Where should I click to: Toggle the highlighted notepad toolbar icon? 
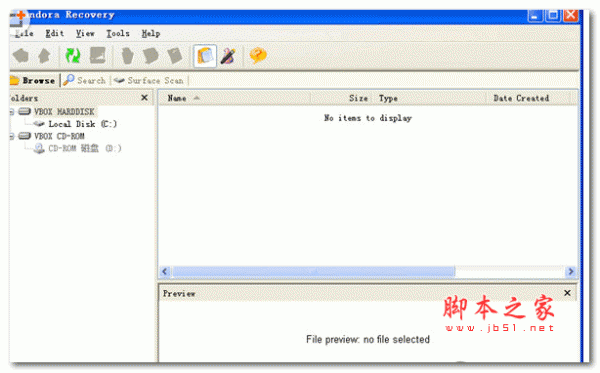(x=205, y=56)
